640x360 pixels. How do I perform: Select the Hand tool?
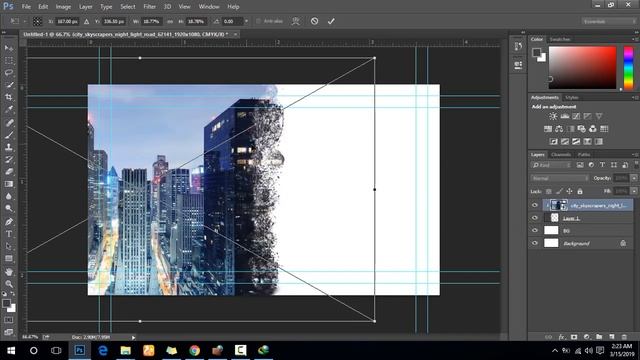(x=9, y=271)
